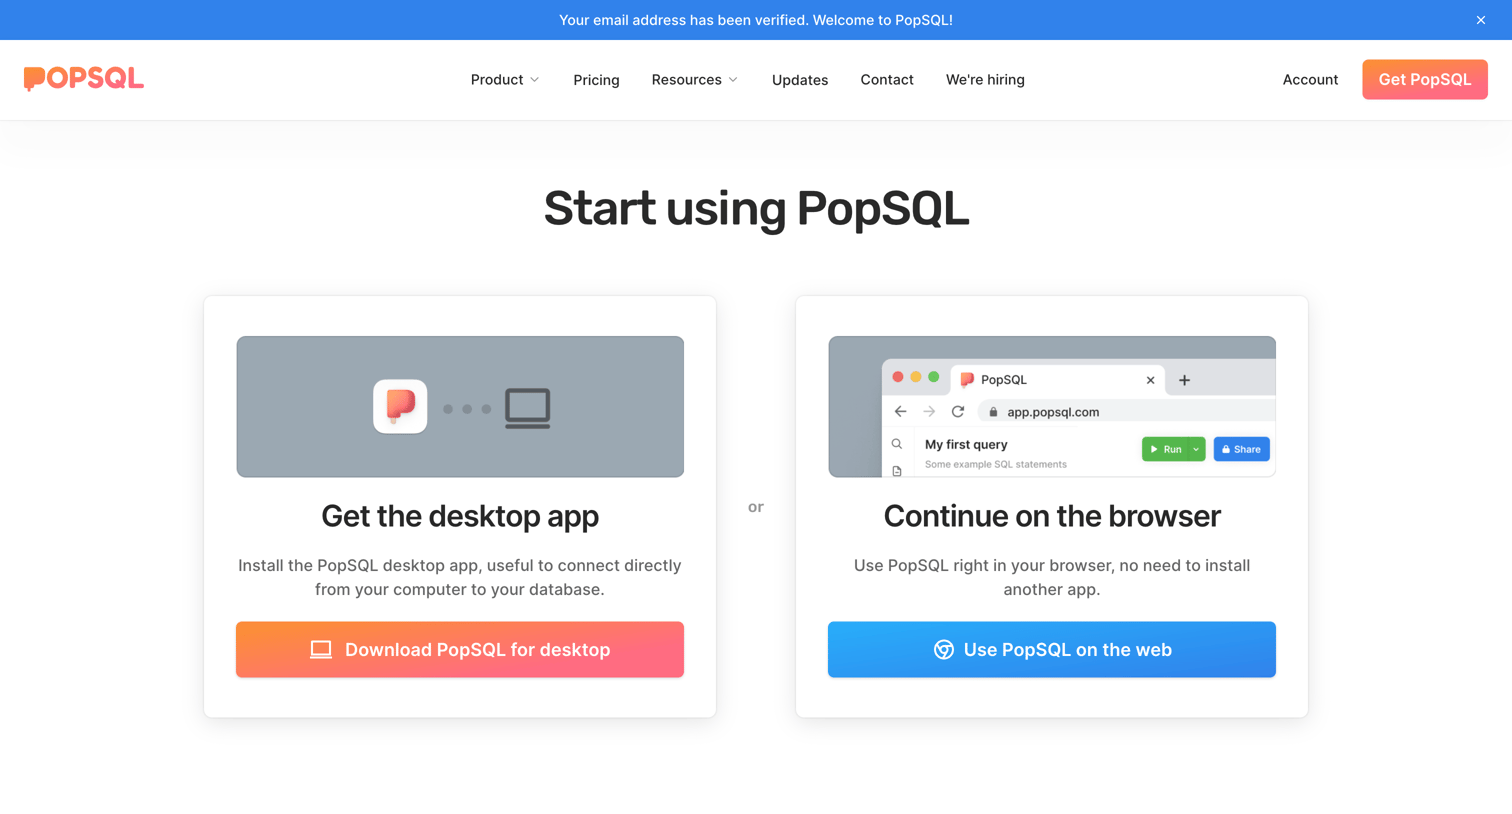This screenshot has height=814, width=1512.
Task: Click the red window dot in illustration
Action: tap(898, 377)
